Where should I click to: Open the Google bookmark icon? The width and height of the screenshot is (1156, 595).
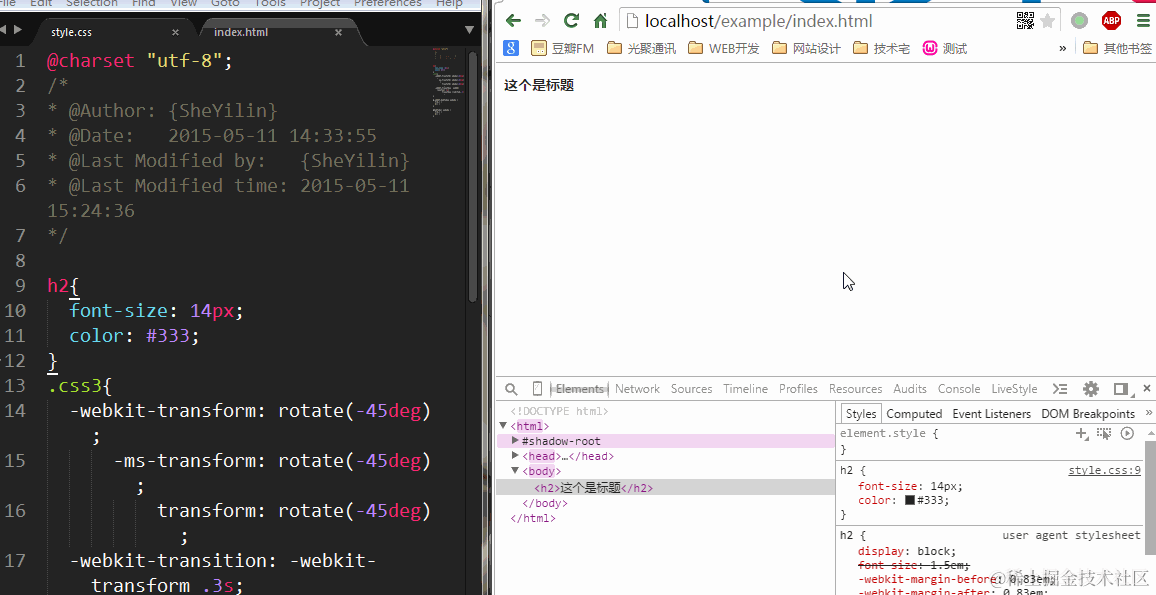click(x=511, y=49)
